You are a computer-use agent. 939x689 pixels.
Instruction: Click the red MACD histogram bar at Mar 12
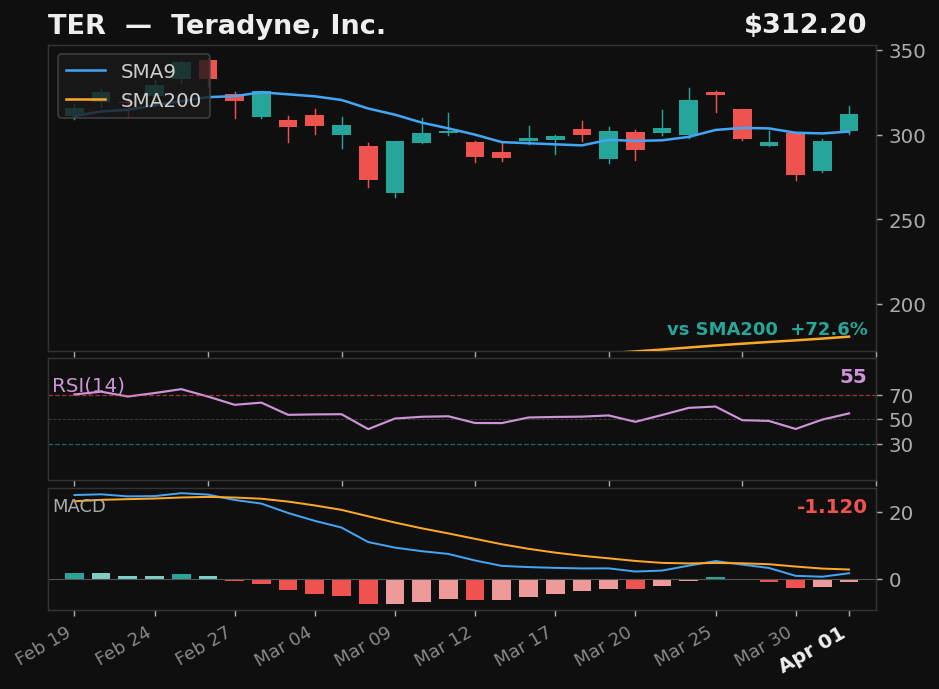pos(475,590)
